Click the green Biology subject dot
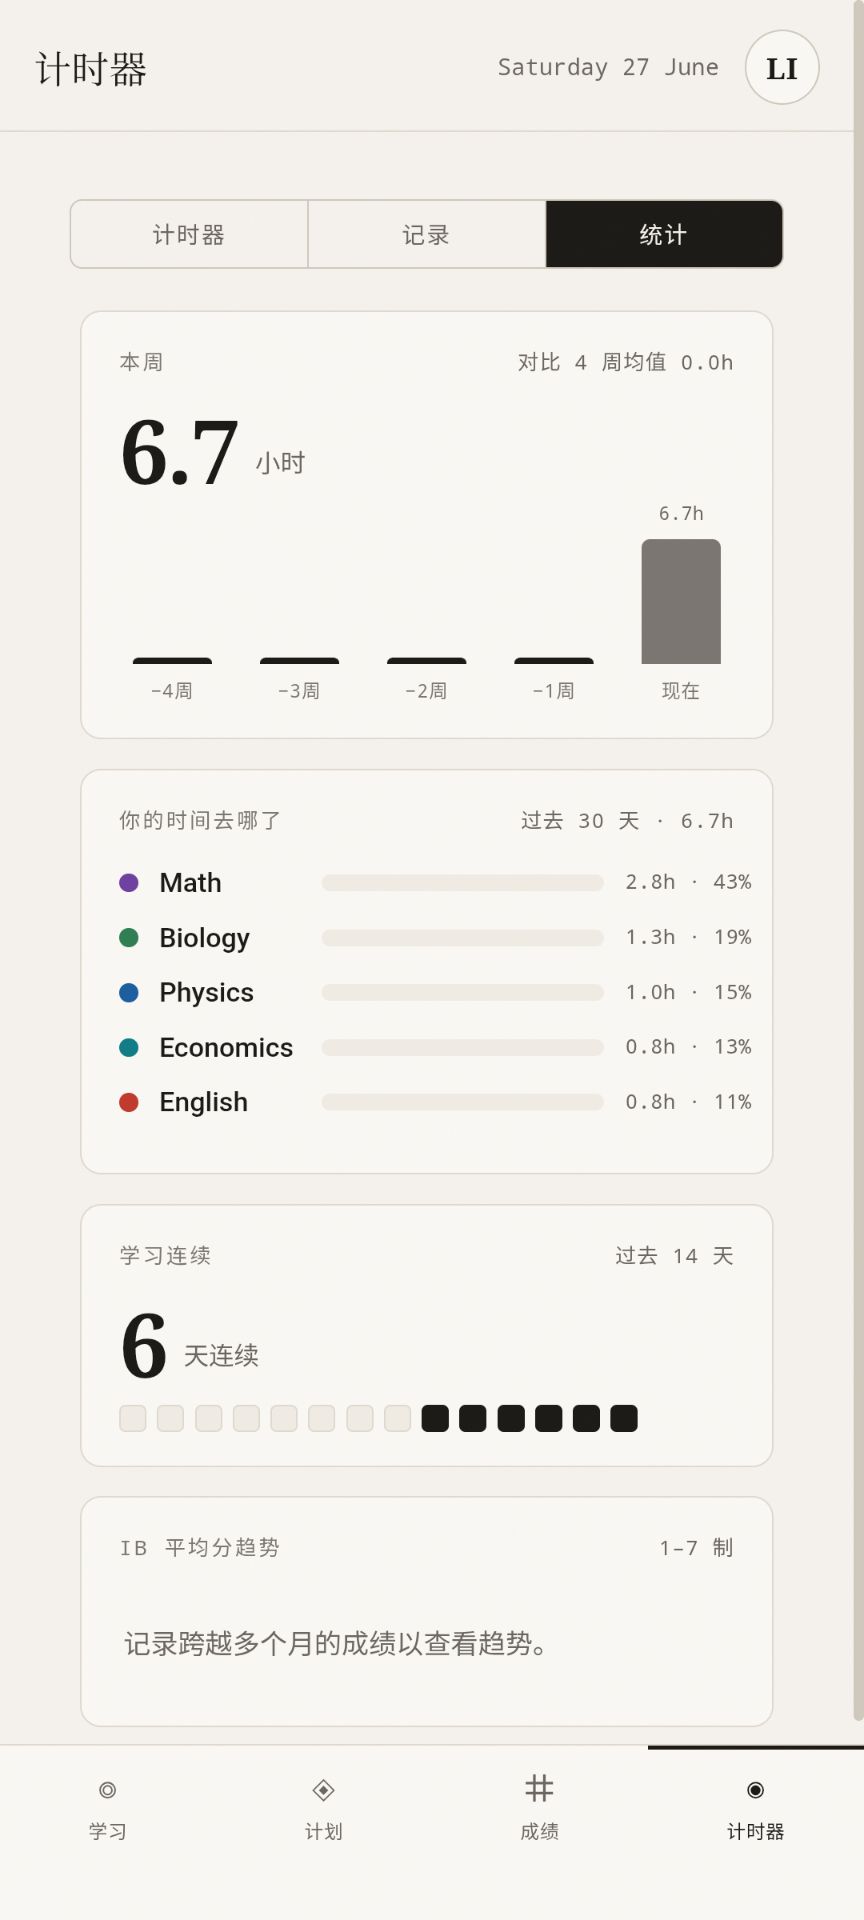The width and height of the screenshot is (864, 1920). 129,937
